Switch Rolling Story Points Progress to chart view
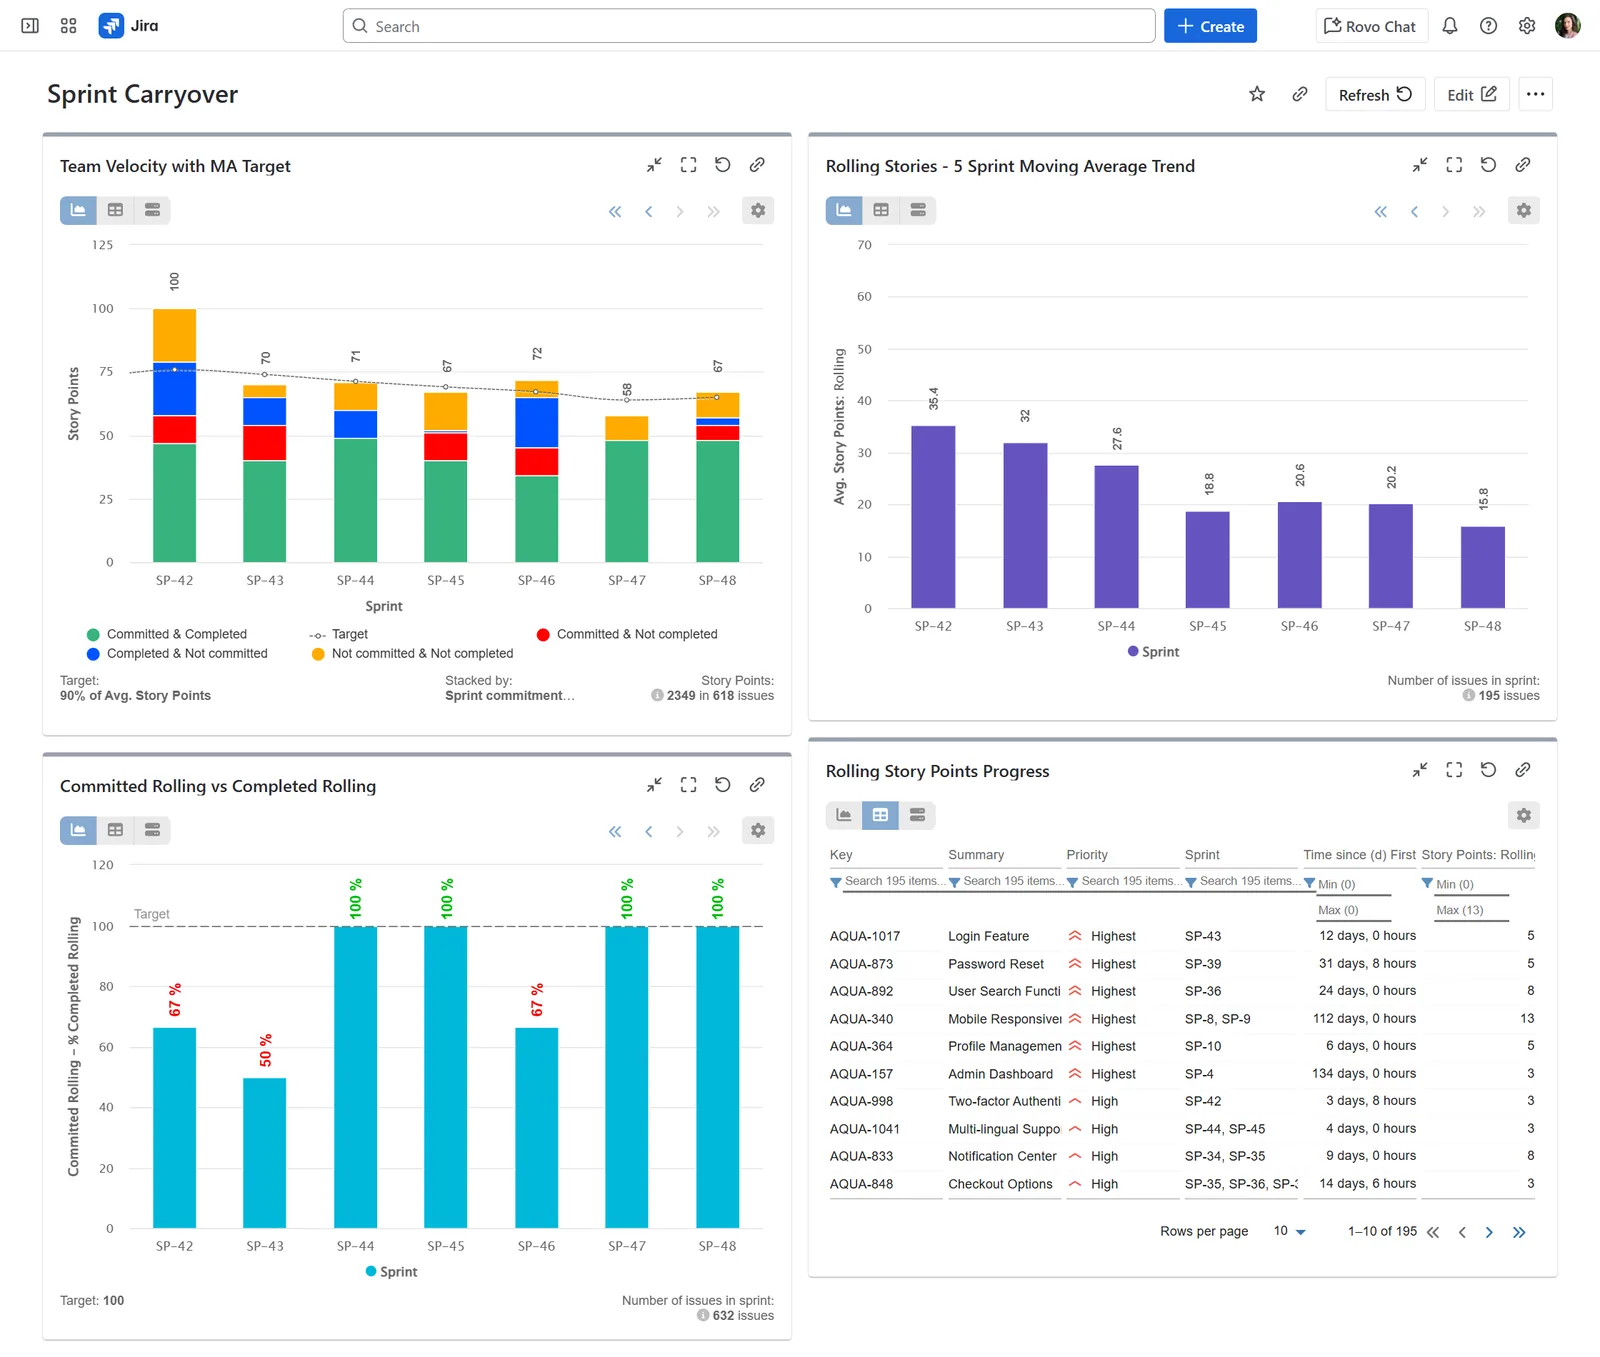 [x=844, y=815]
